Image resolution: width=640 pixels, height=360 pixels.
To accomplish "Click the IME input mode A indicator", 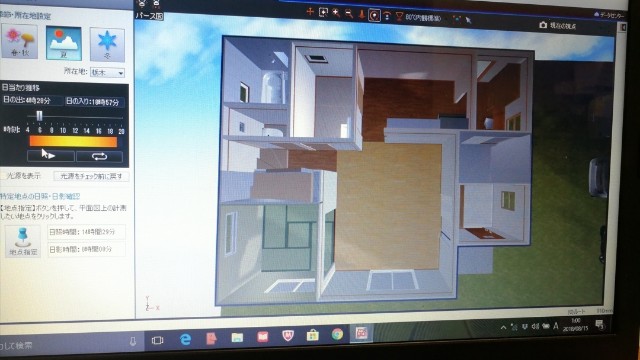I will tap(556, 326).
